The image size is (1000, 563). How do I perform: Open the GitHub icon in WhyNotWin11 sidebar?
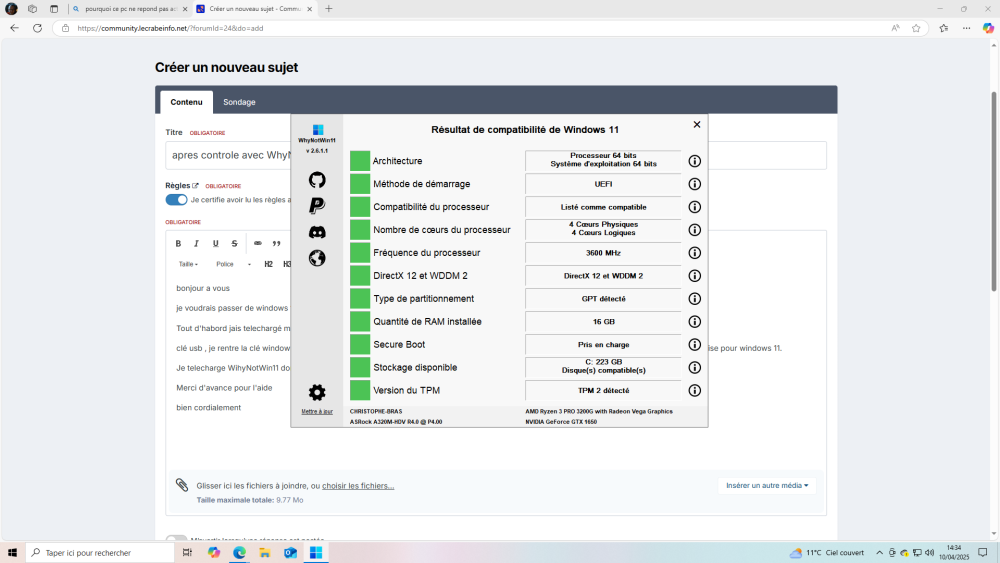pos(317,180)
